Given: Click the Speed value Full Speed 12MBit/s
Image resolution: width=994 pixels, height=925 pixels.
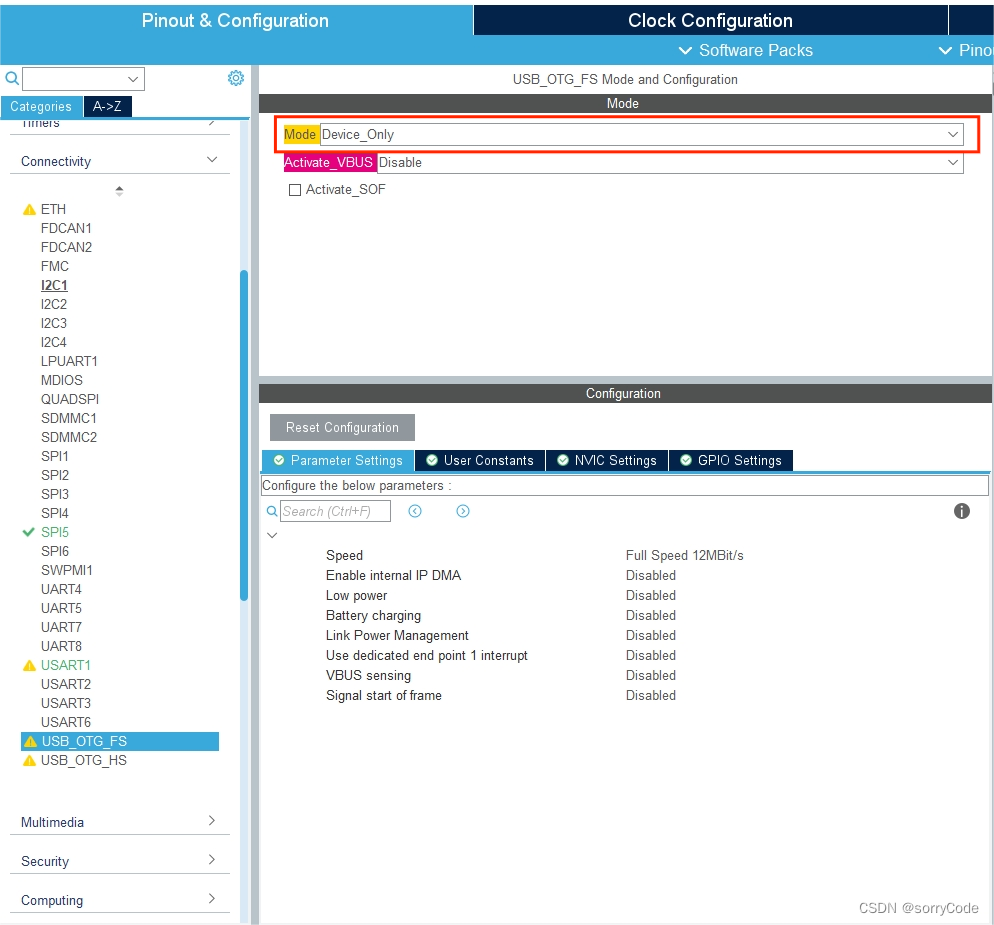Looking at the screenshot, I should pos(684,555).
